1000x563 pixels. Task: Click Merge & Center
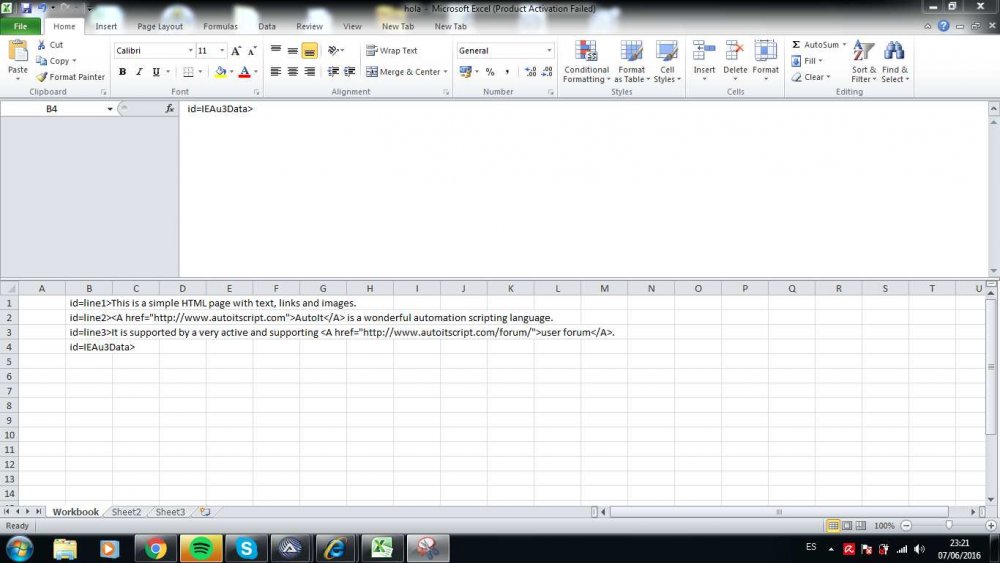(x=404, y=71)
